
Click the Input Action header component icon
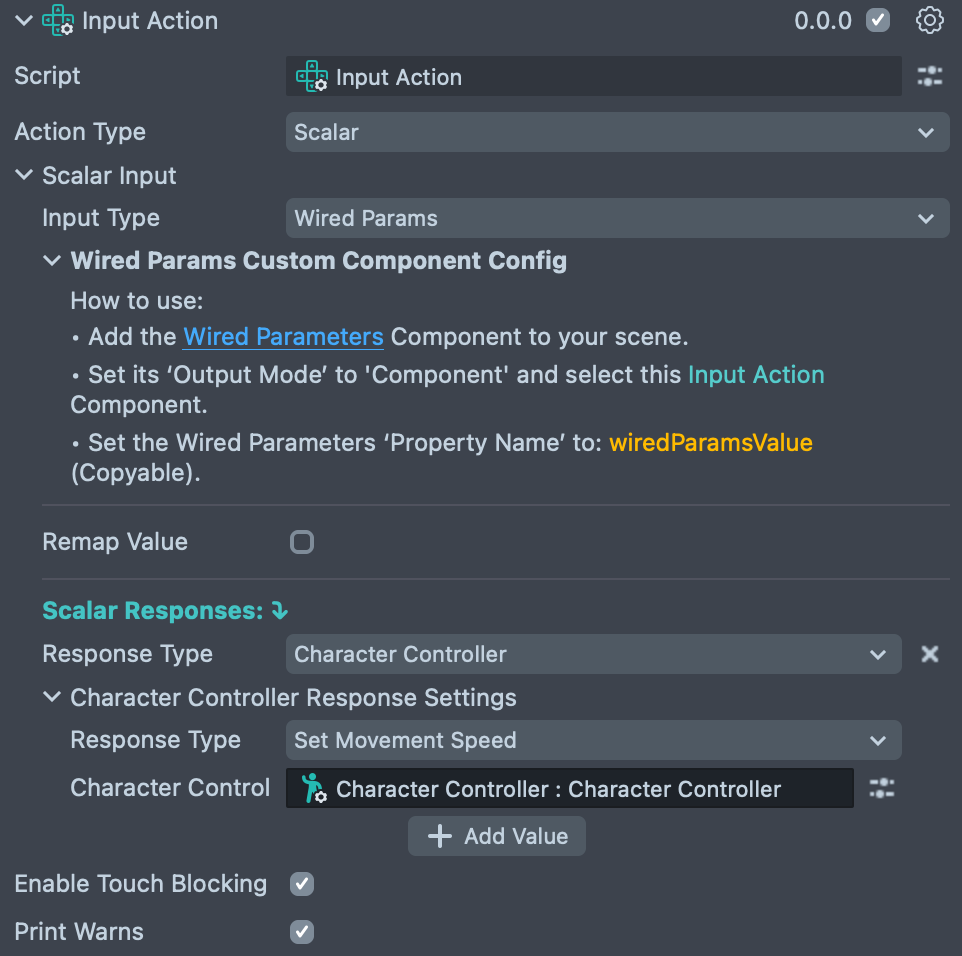(x=59, y=21)
